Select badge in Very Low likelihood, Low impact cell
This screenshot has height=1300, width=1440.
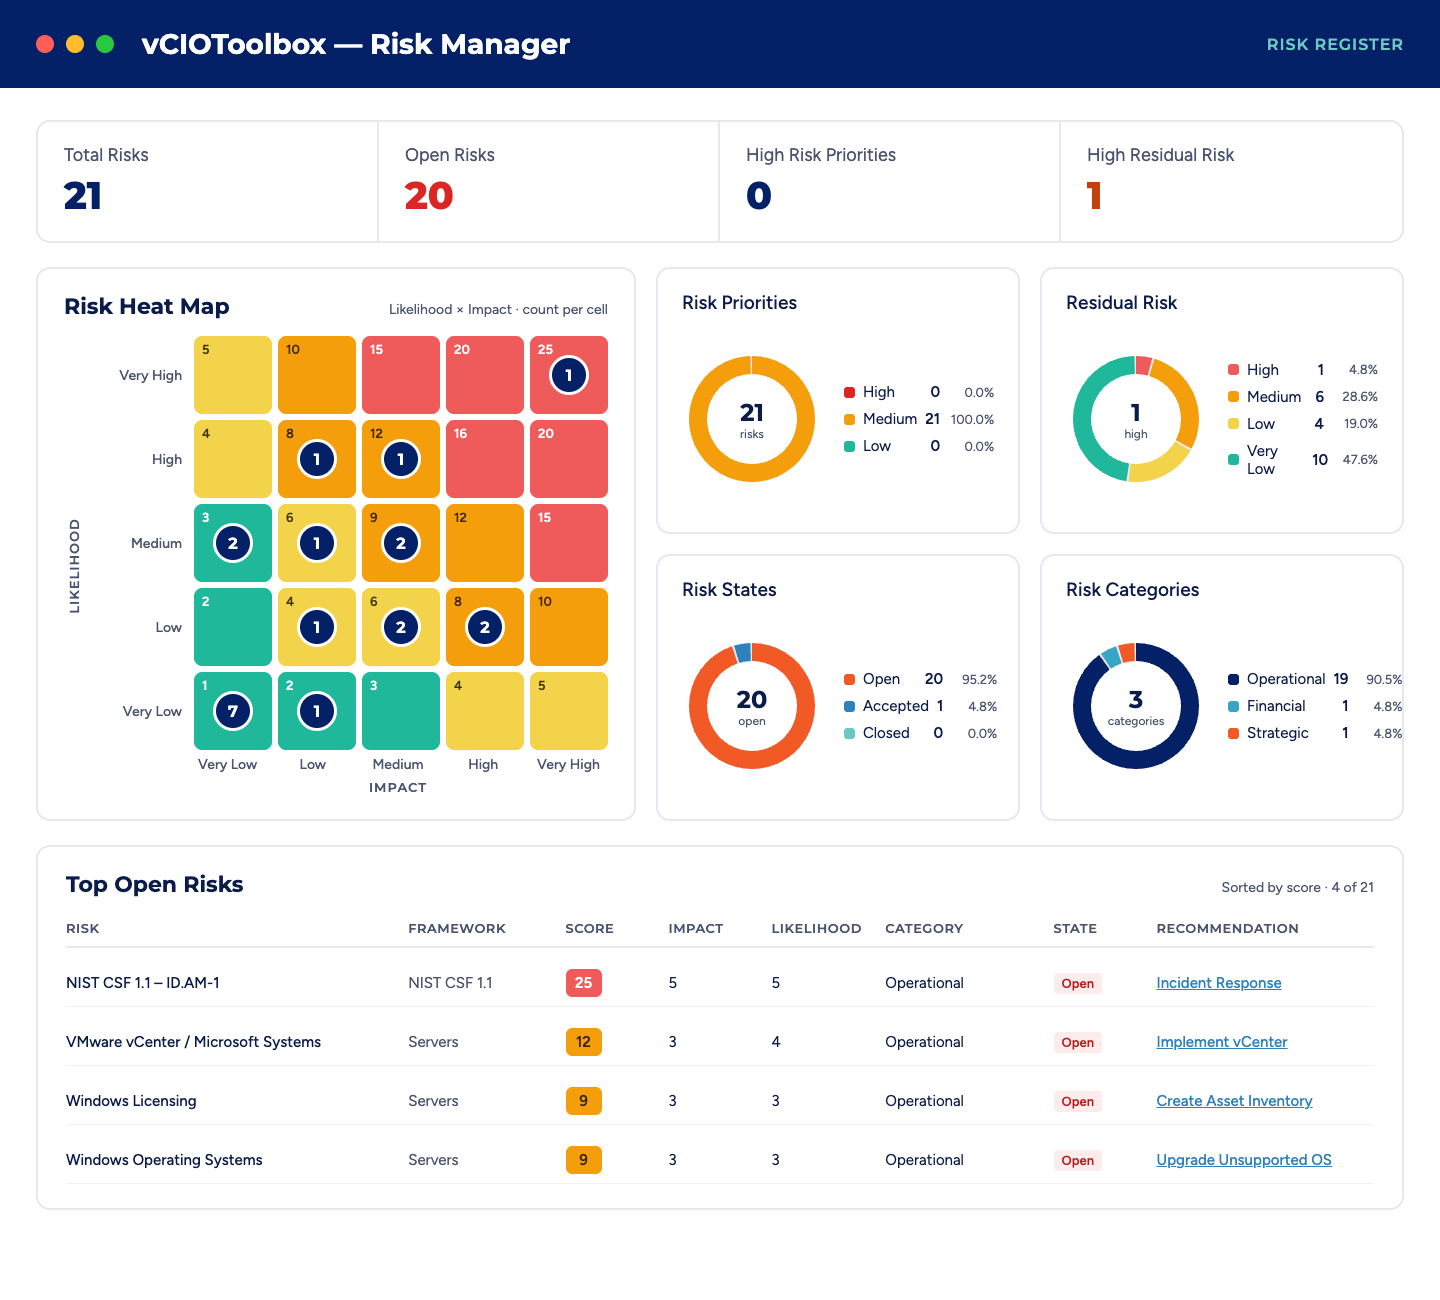[317, 711]
